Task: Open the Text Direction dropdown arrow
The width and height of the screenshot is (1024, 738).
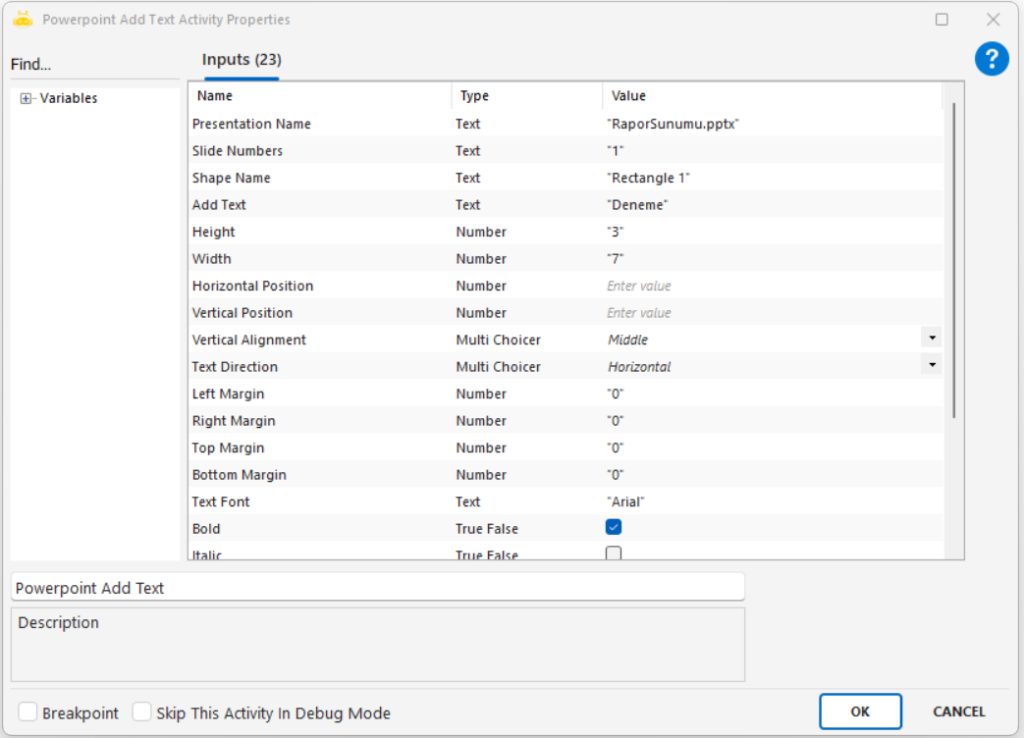Action: pyautogui.click(x=932, y=366)
